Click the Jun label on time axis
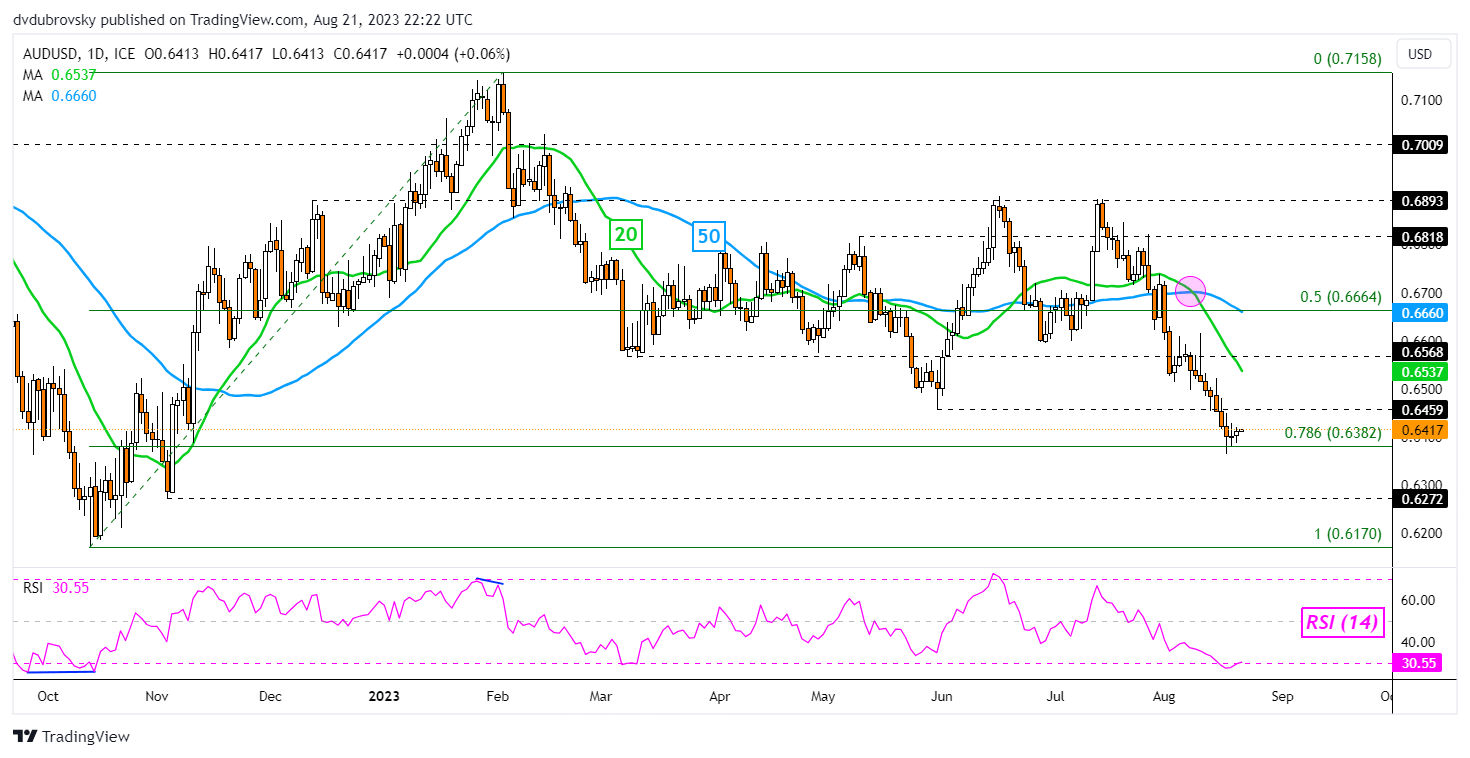The width and height of the screenshot is (1470, 758). coord(941,696)
